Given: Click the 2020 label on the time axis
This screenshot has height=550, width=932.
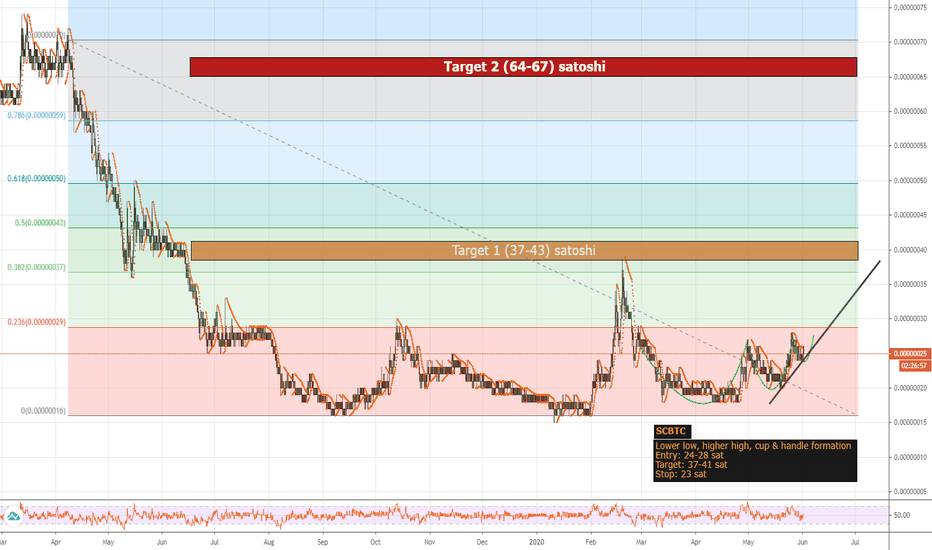Looking at the screenshot, I should coord(536,542).
